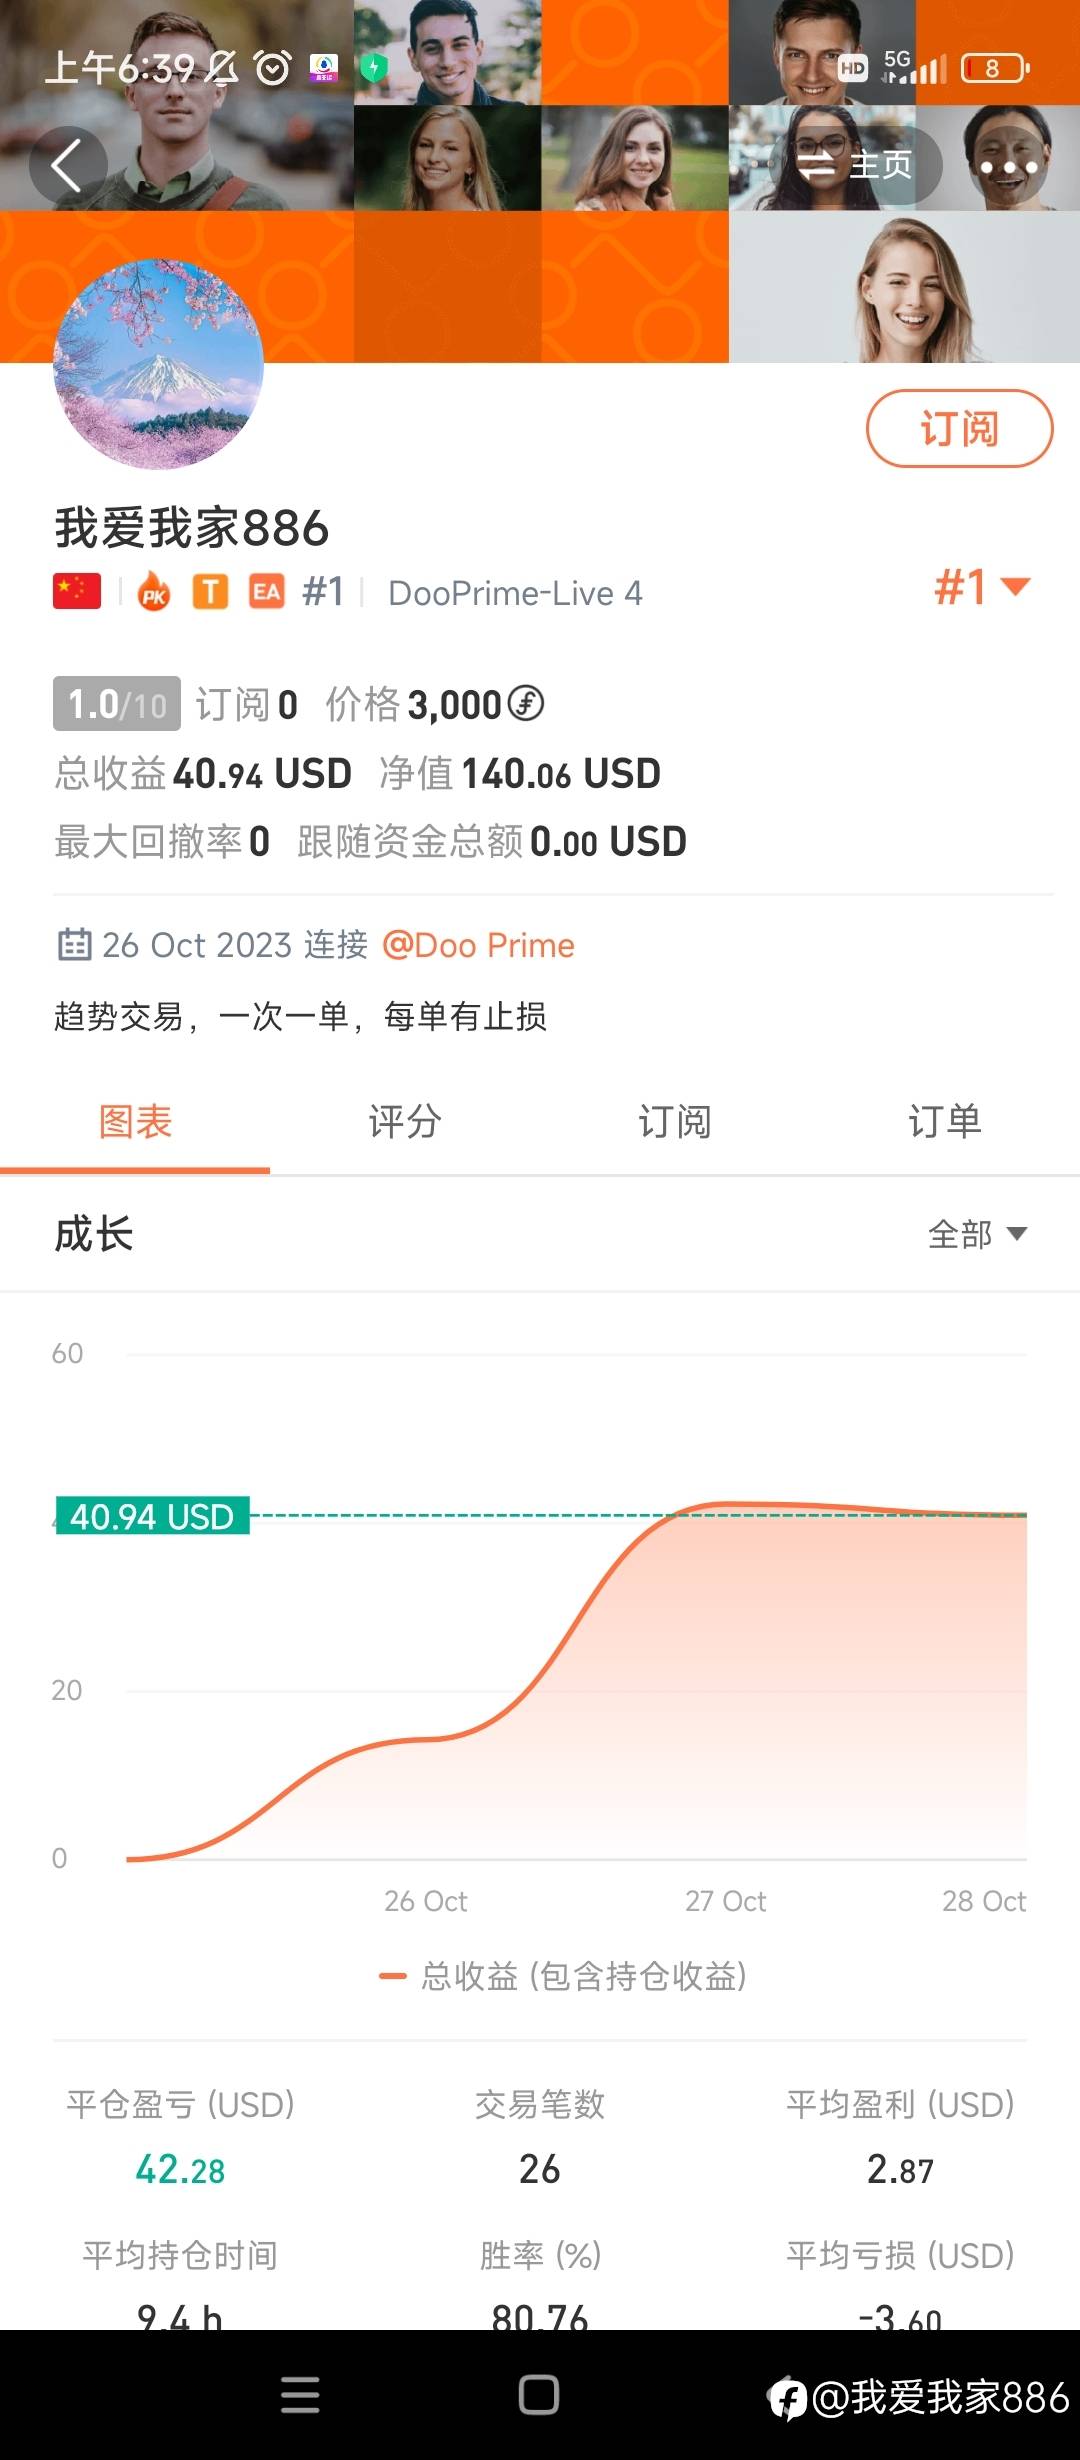Expand the #1 account dropdown
The height and width of the screenshot is (2460, 1080).
click(x=982, y=587)
